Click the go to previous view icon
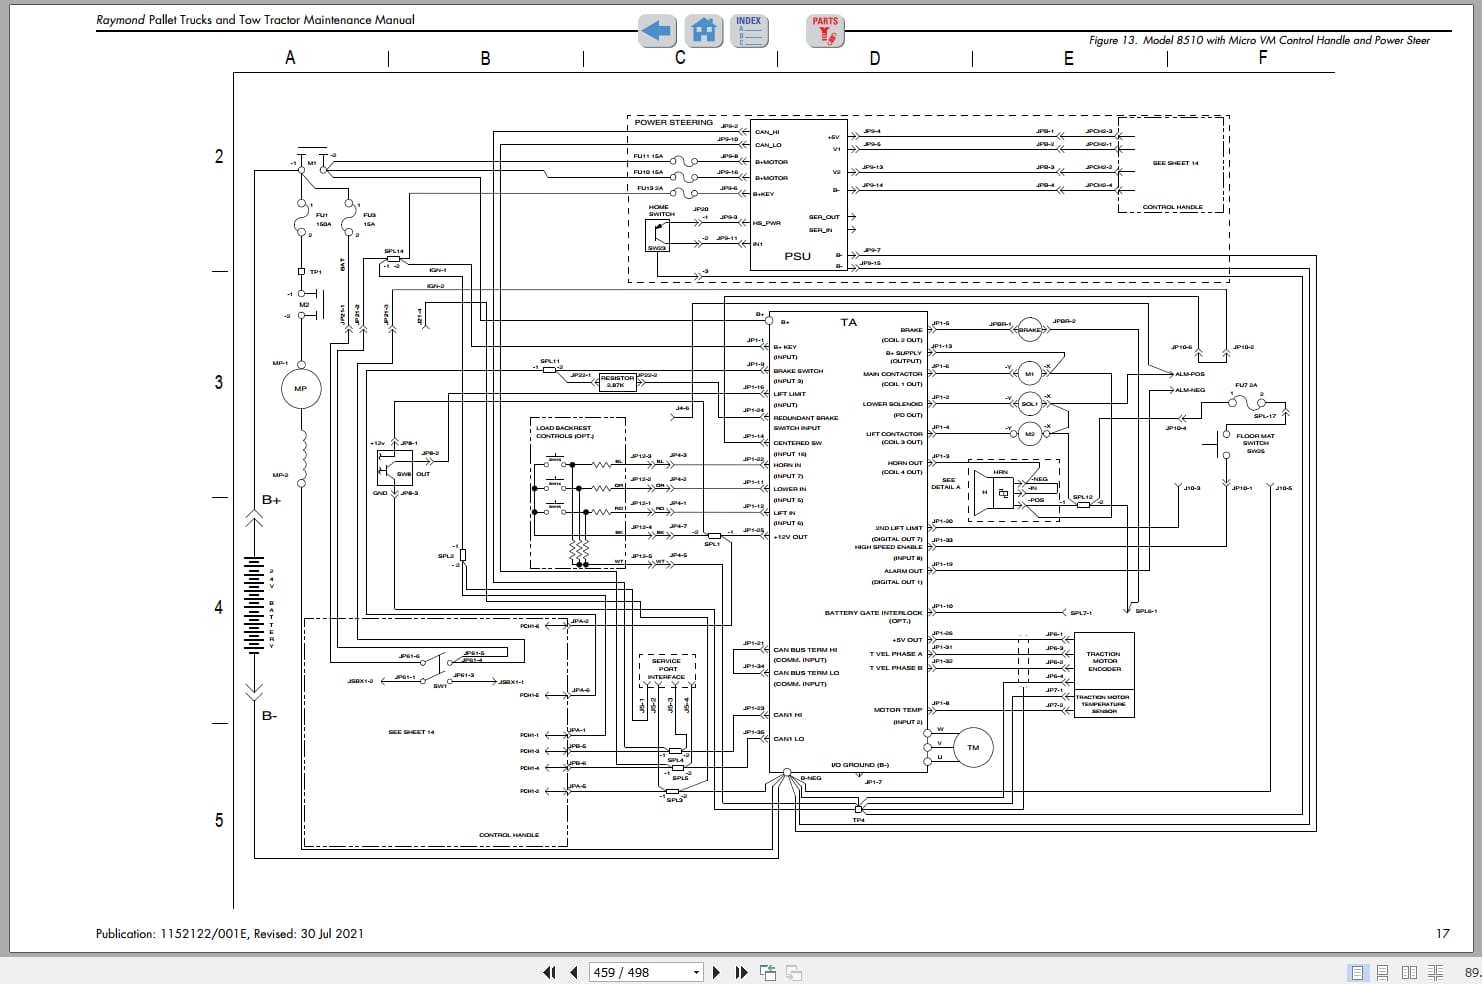This screenshot has width=1482, height=984. coord(768,972)
